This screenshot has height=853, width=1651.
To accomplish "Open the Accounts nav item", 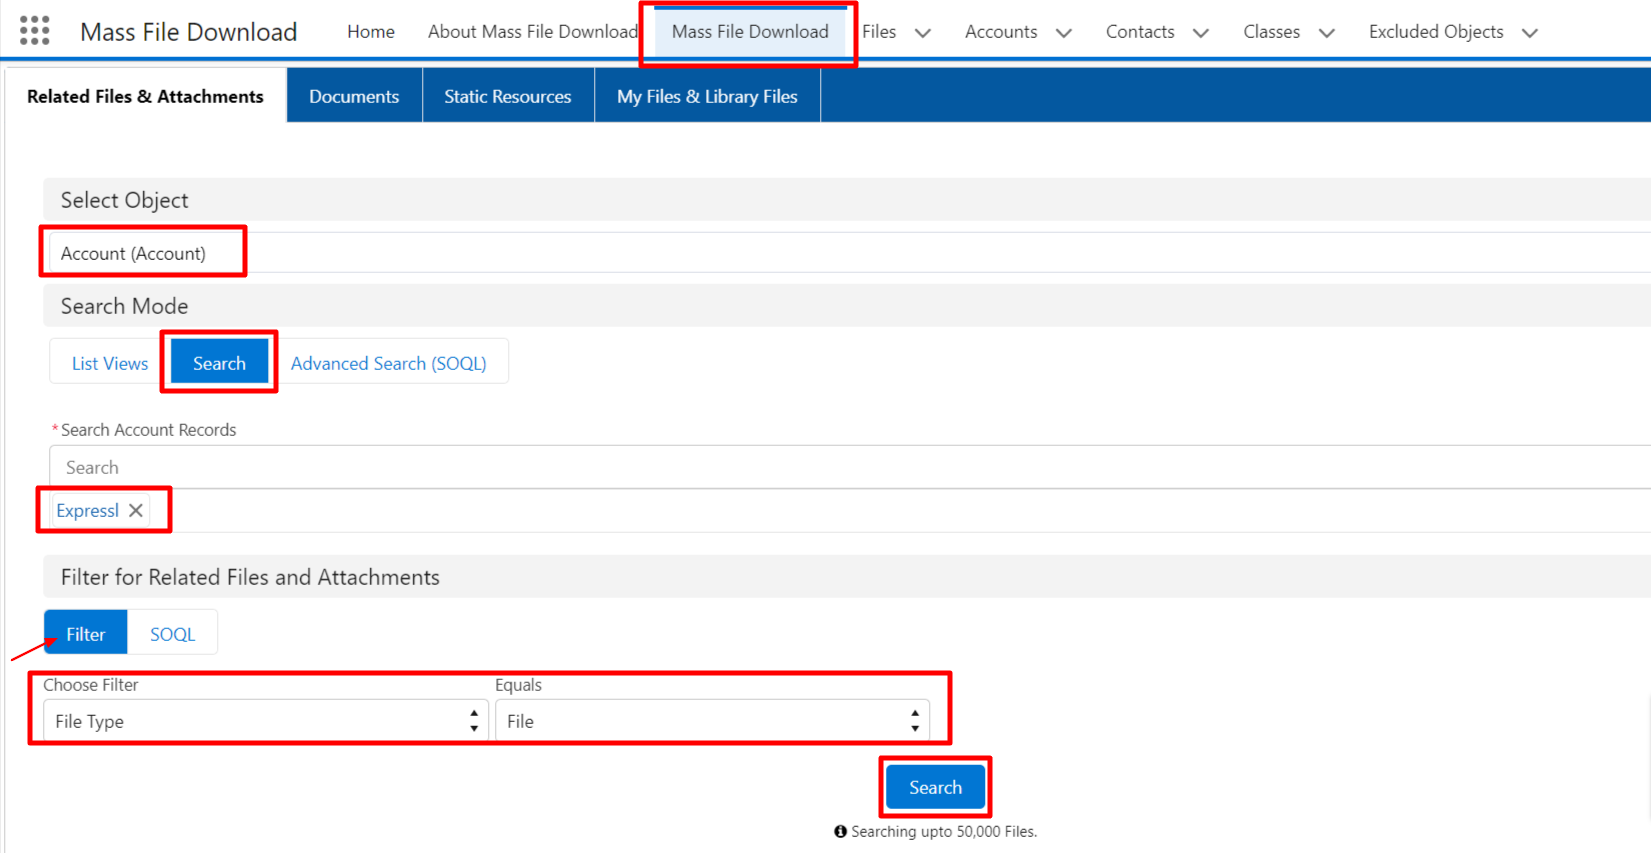I will click(1001, 32).
